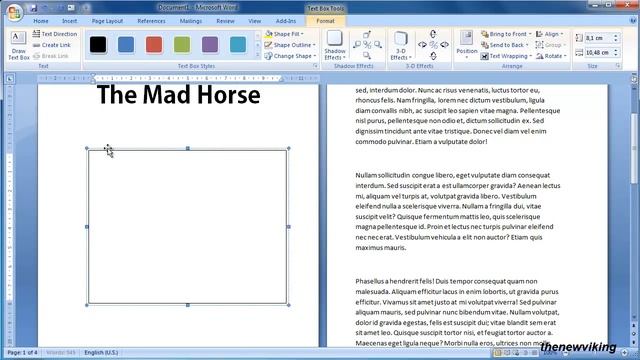This screenshot has width=640, height=360.
Task: Select the Draw Text Box tool
Action: point(18,45)
